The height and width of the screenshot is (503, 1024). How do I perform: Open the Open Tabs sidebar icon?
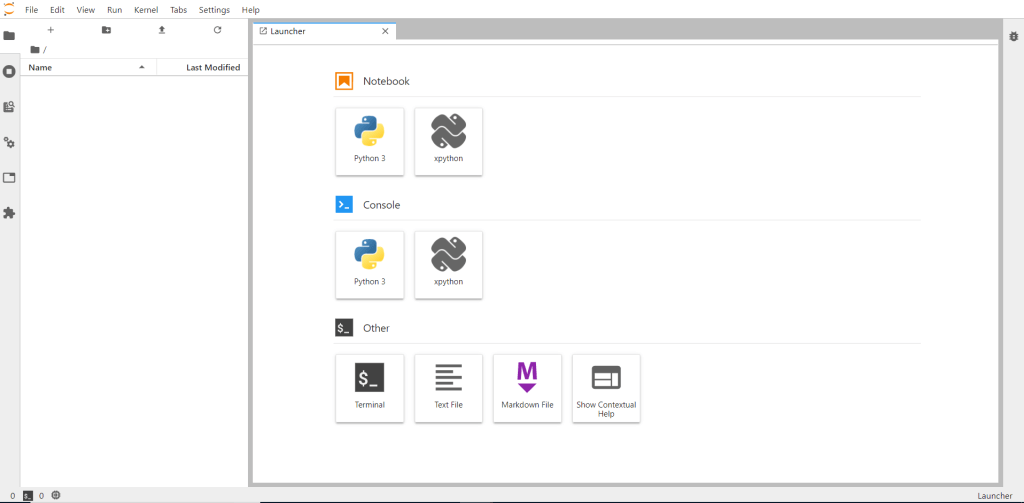(9, 178)
